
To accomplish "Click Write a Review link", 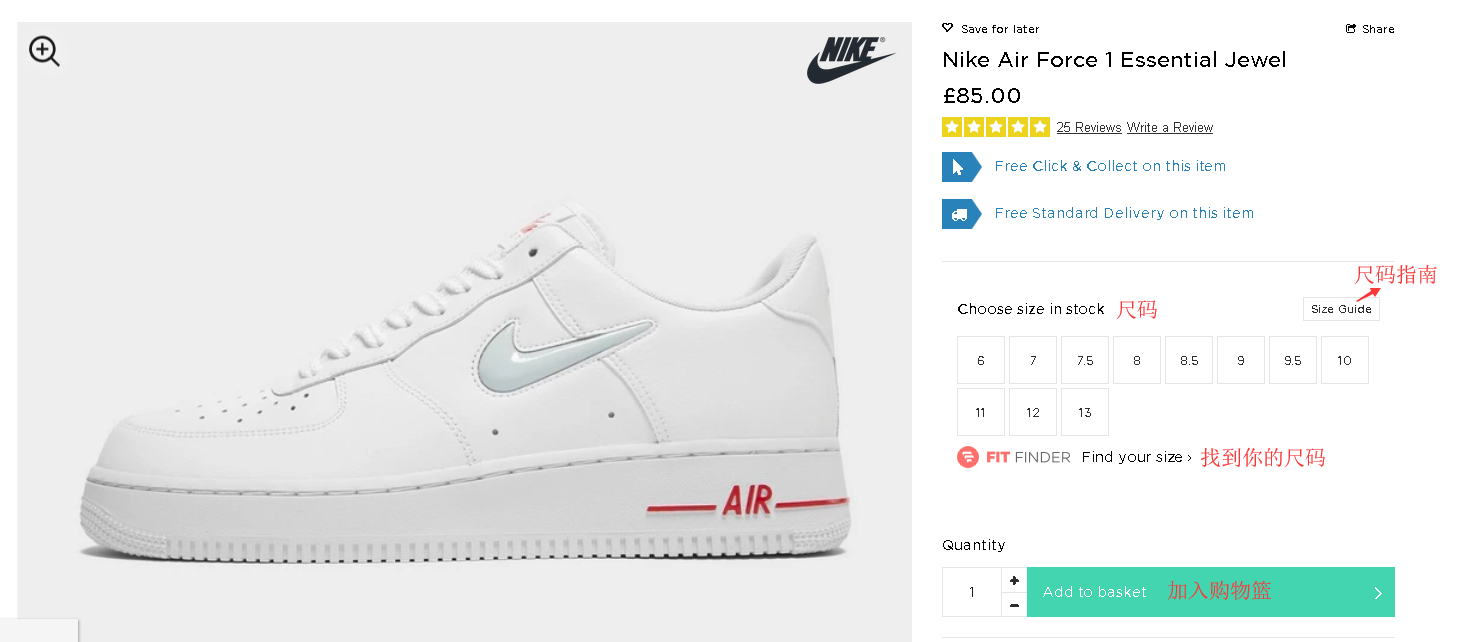I will [x=1170, y=128].
